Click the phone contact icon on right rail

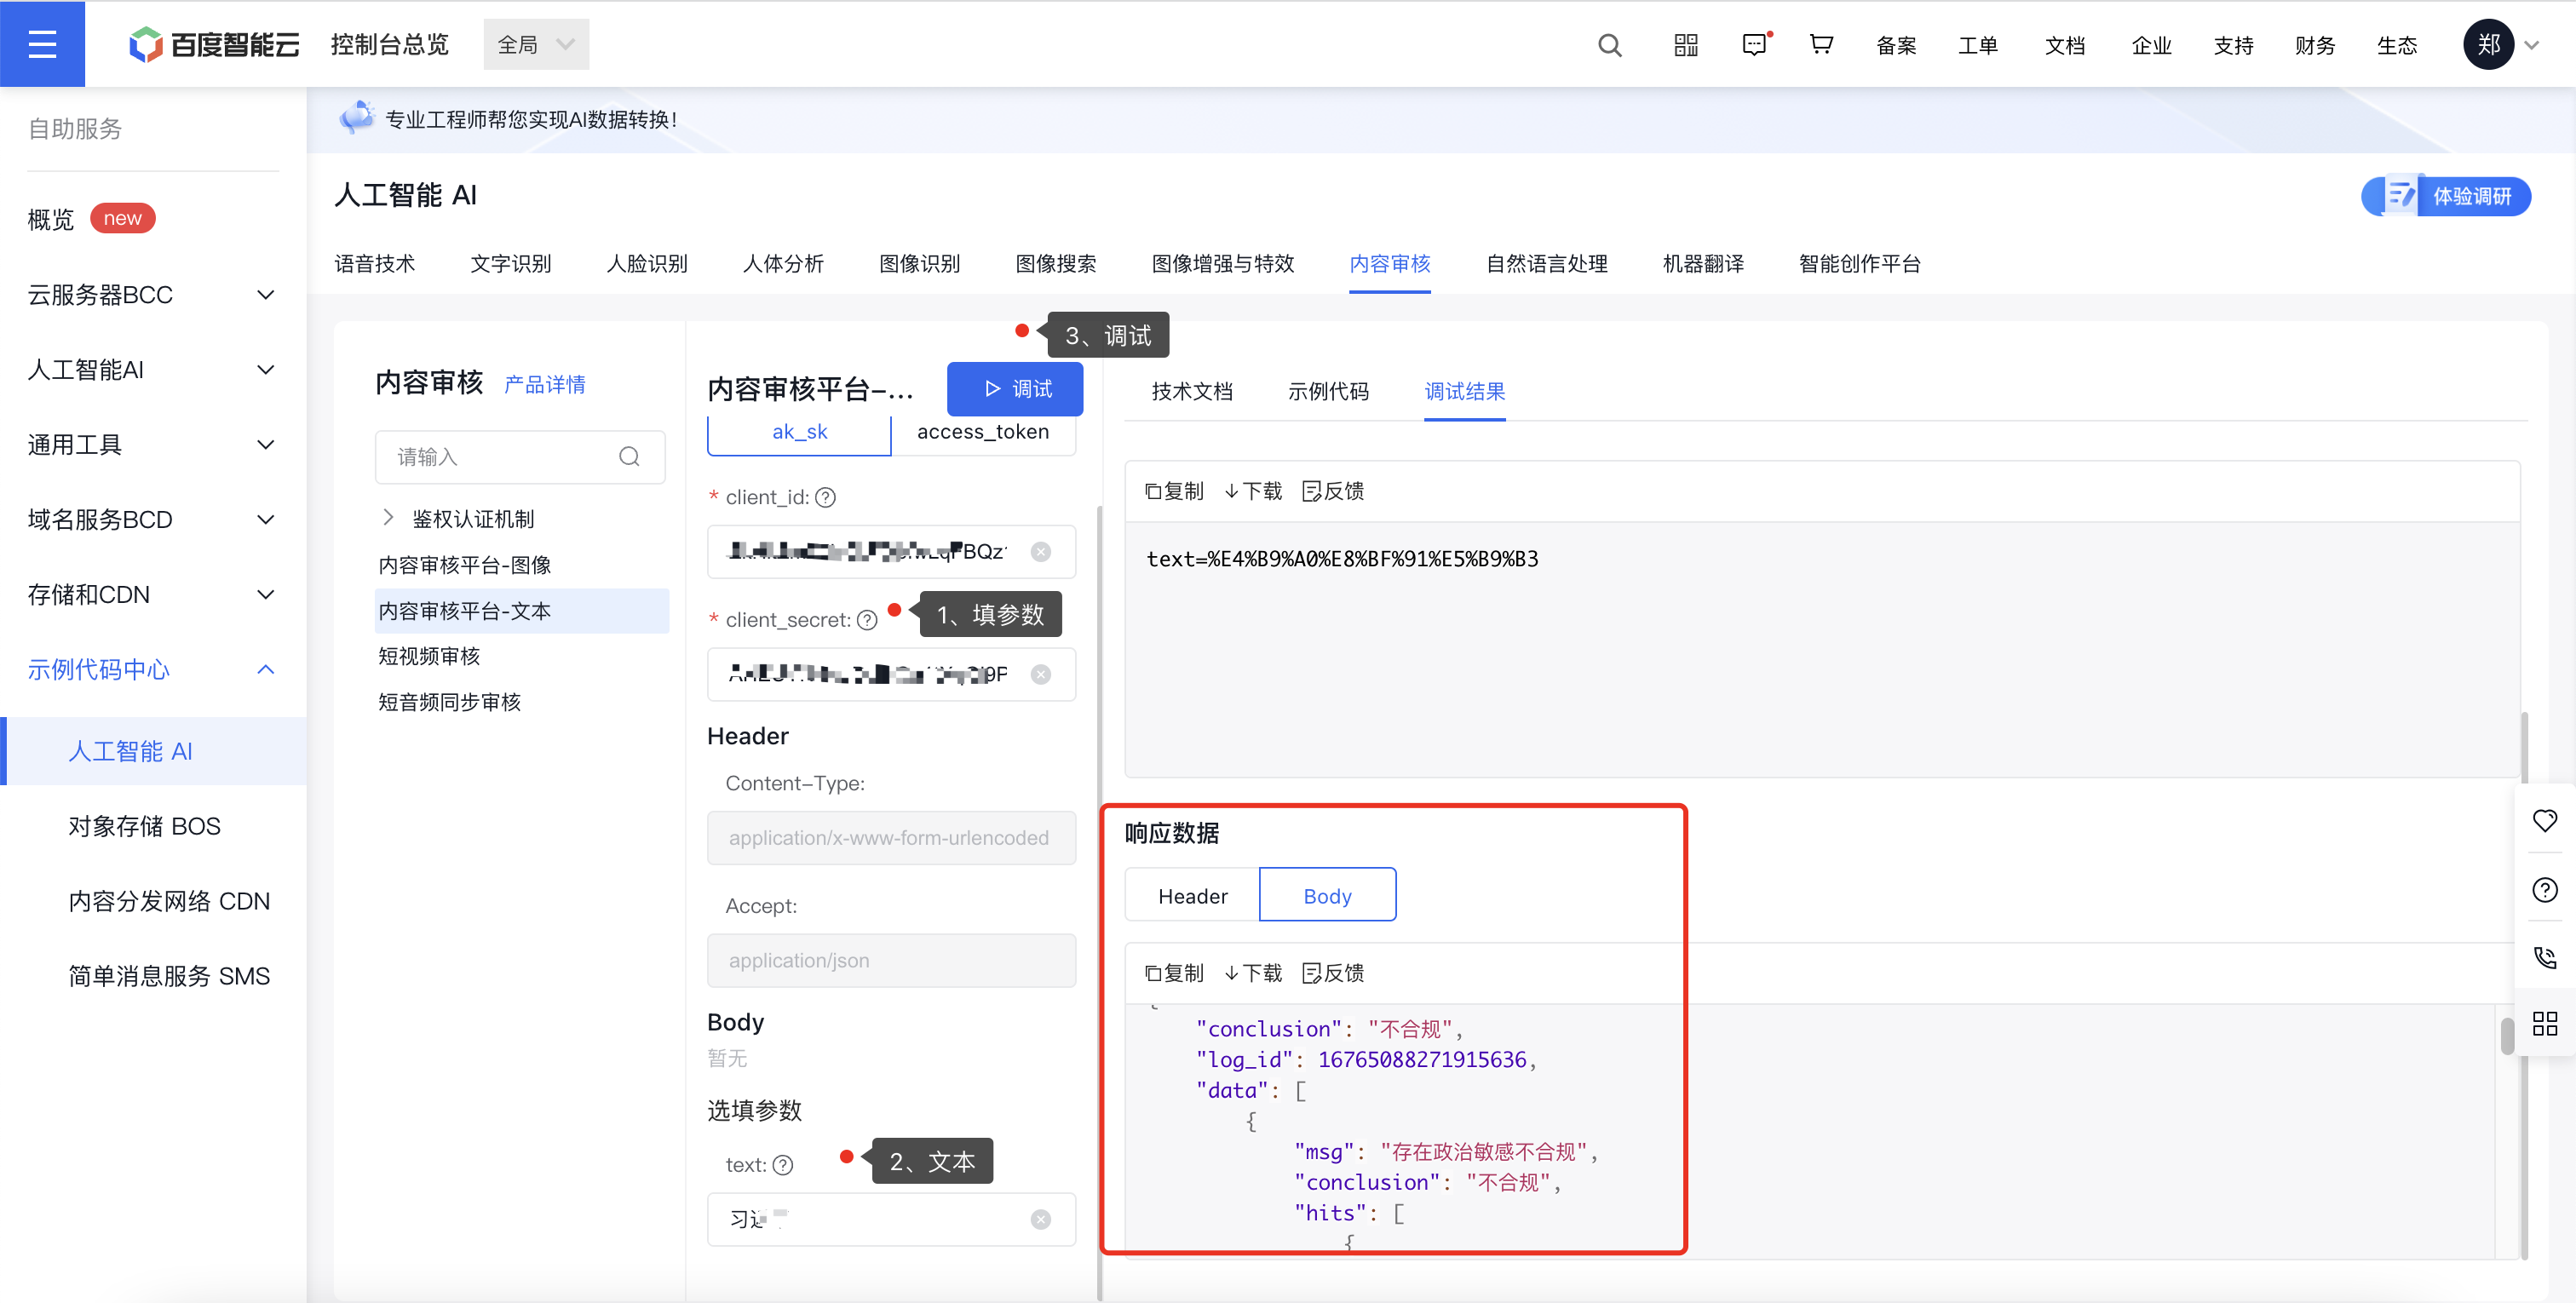click(2545, 957)
